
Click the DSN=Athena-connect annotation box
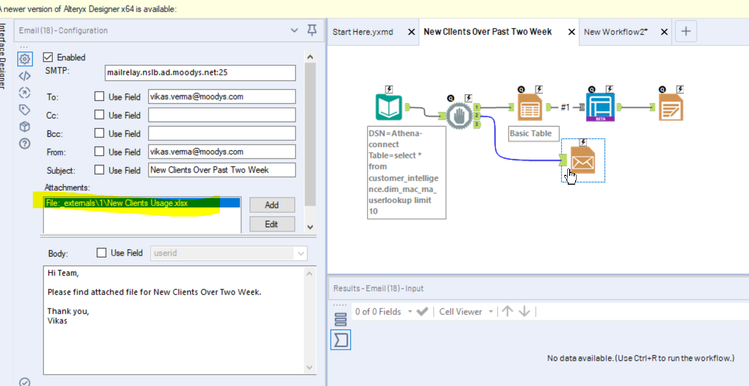(x=407, y=172)
